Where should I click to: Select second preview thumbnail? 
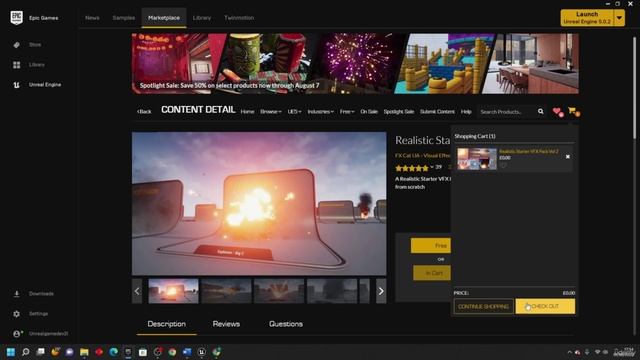pyautogui.click(x=226, y=291)
